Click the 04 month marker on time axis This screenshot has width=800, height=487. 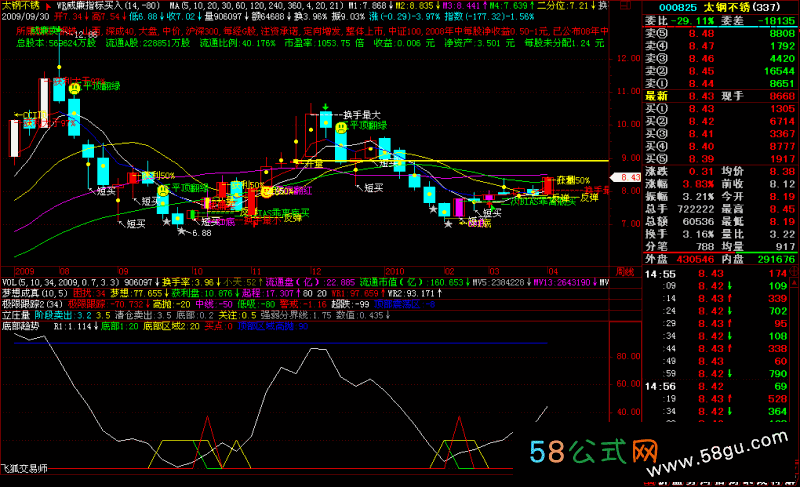pos(553,272)
